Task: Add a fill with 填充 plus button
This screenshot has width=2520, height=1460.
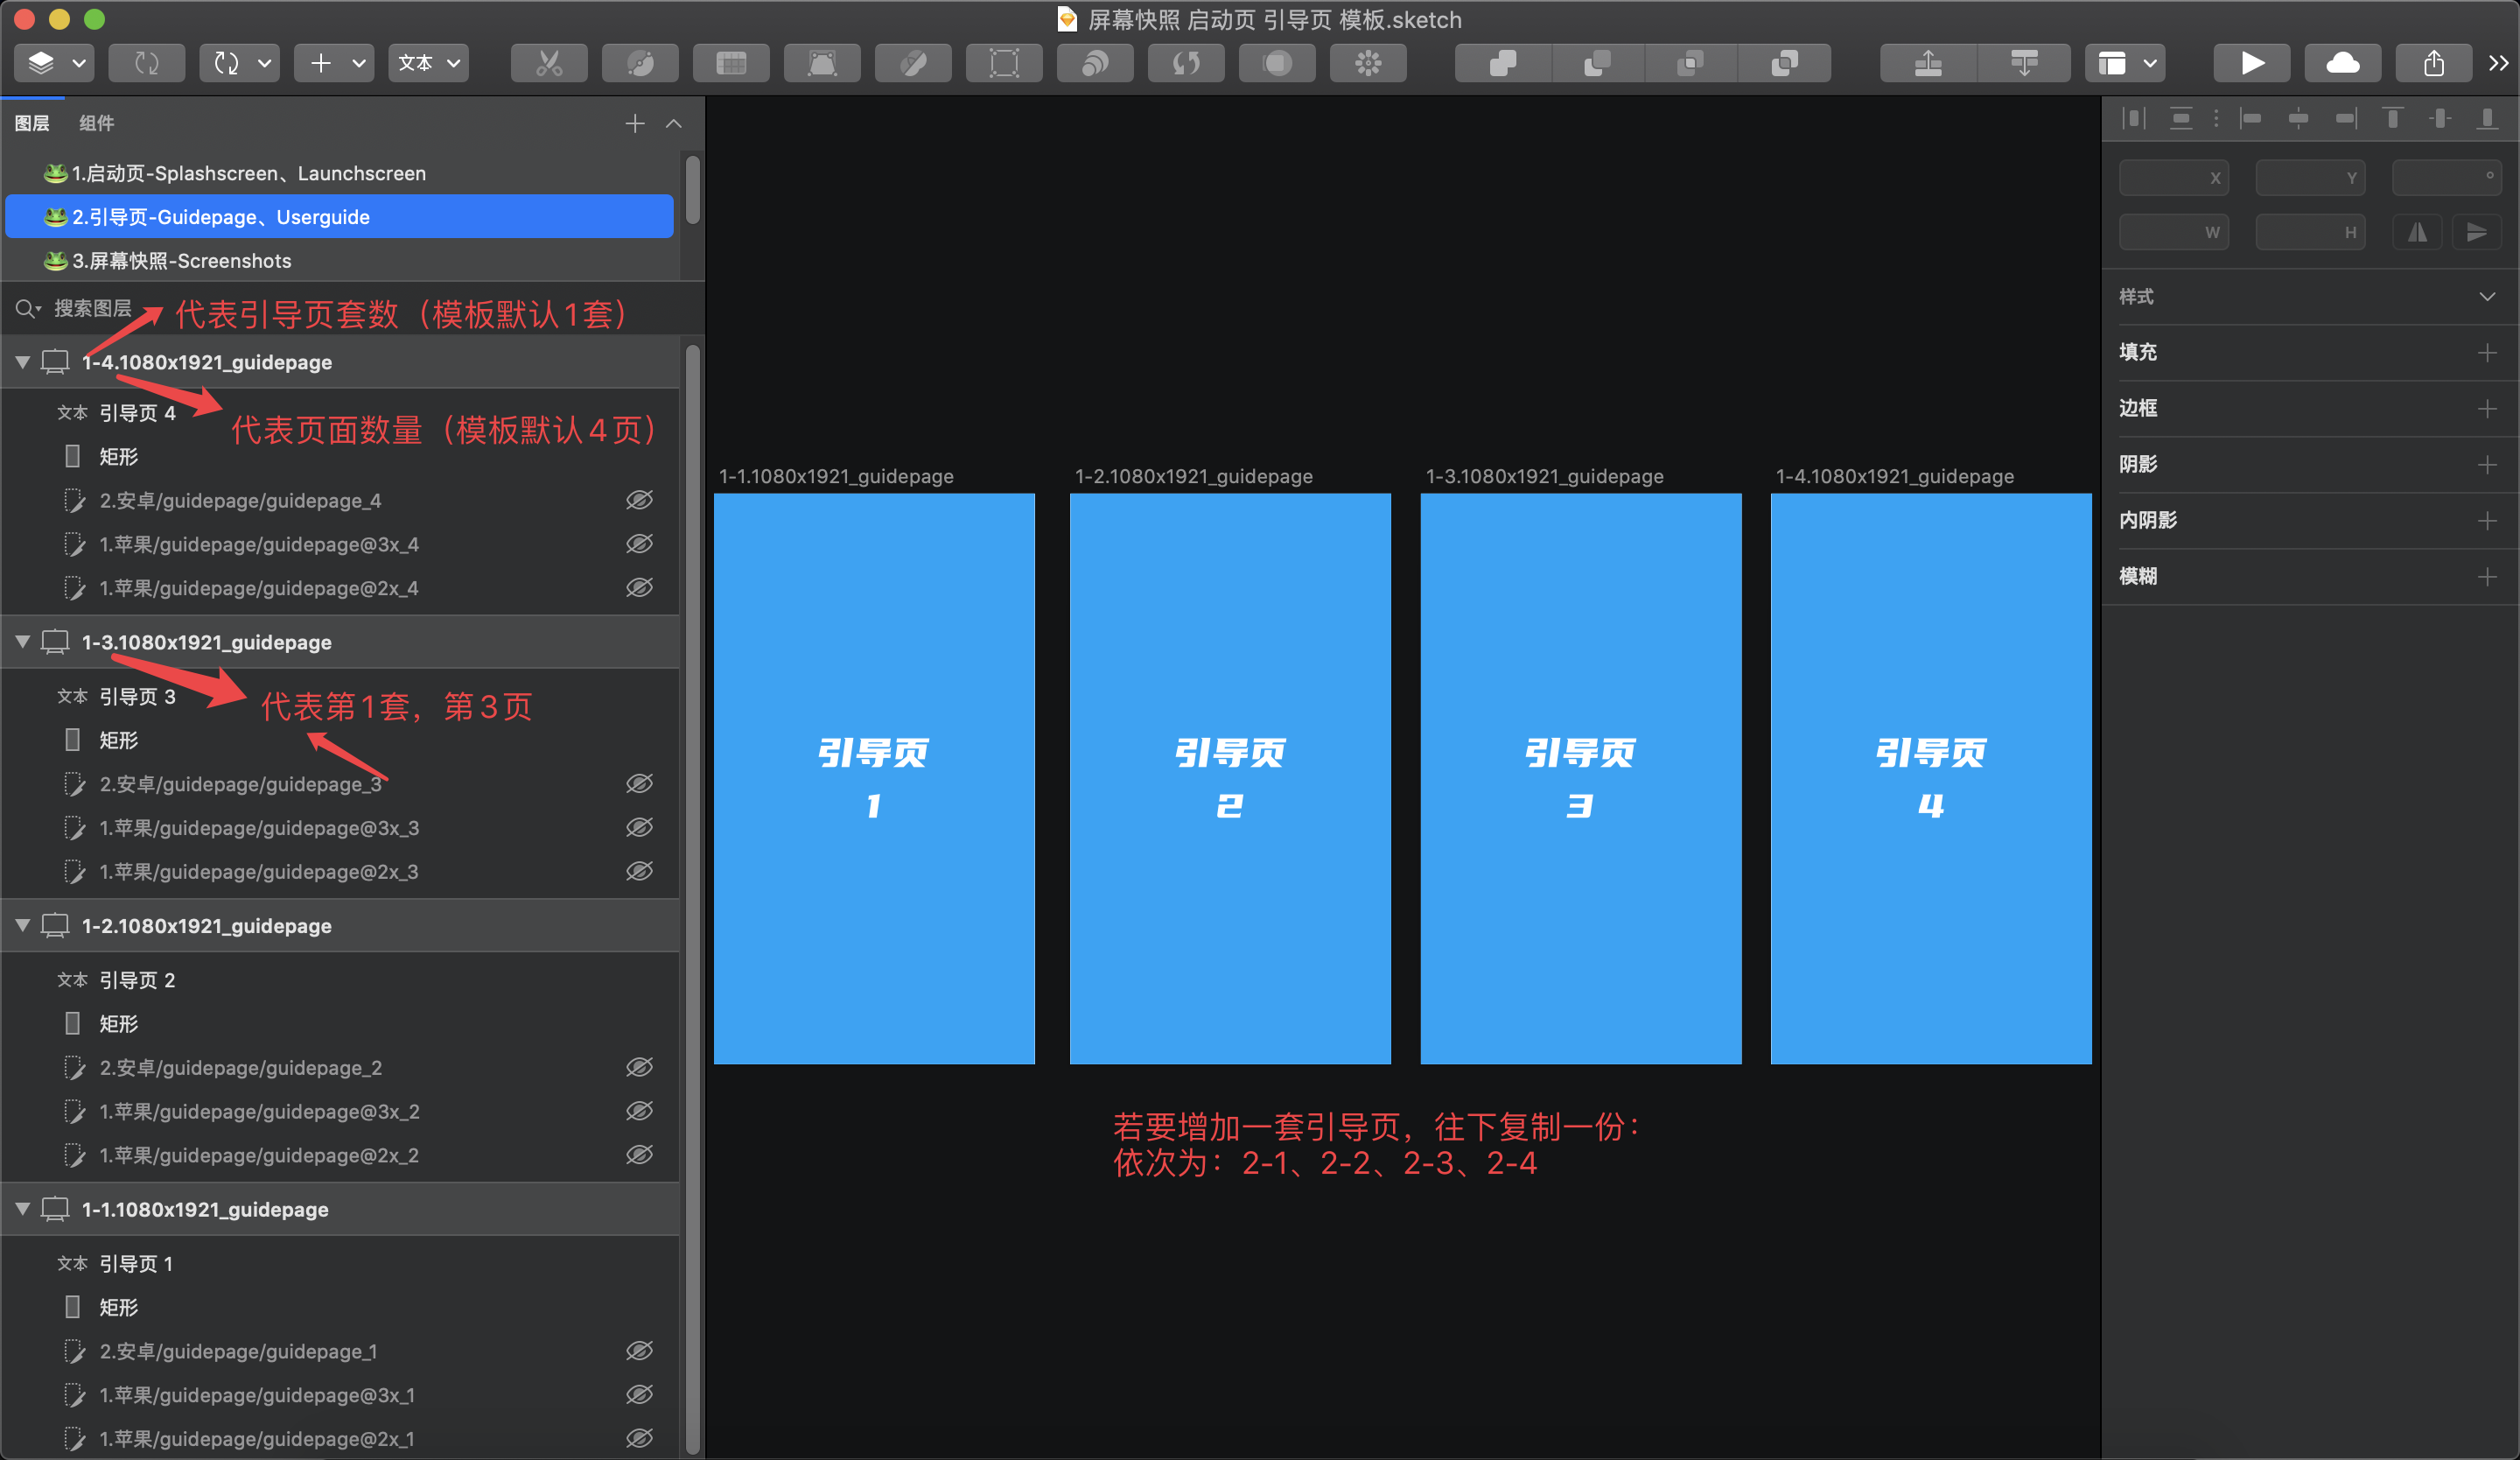Action: (2486, 353)
